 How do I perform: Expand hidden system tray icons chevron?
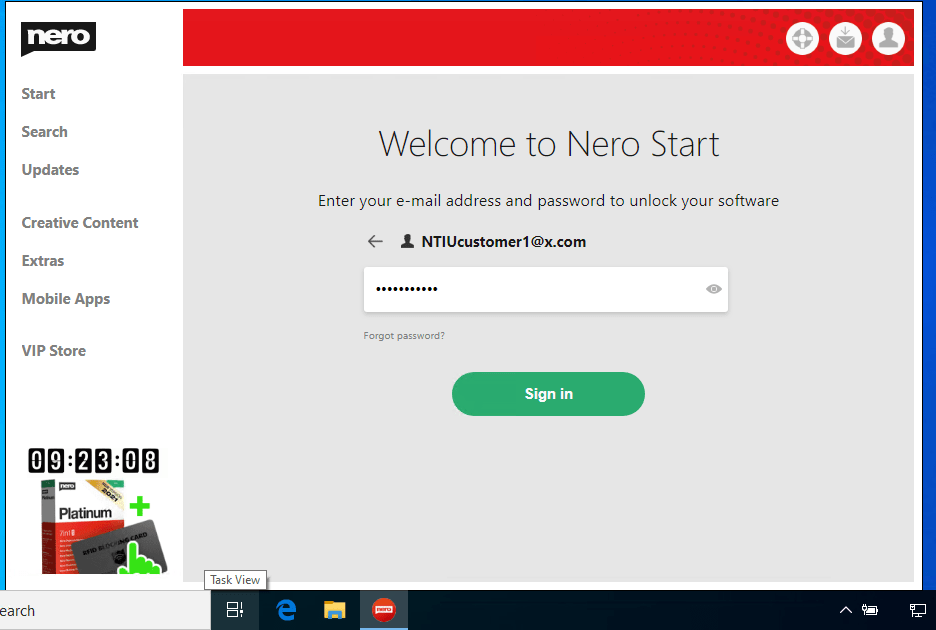click(845, 610)
